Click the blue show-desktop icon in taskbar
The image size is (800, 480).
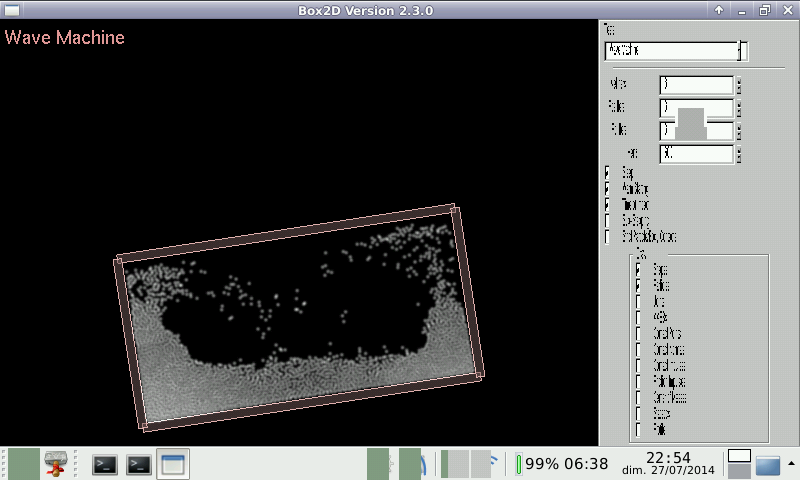click(x=767, y=466)
